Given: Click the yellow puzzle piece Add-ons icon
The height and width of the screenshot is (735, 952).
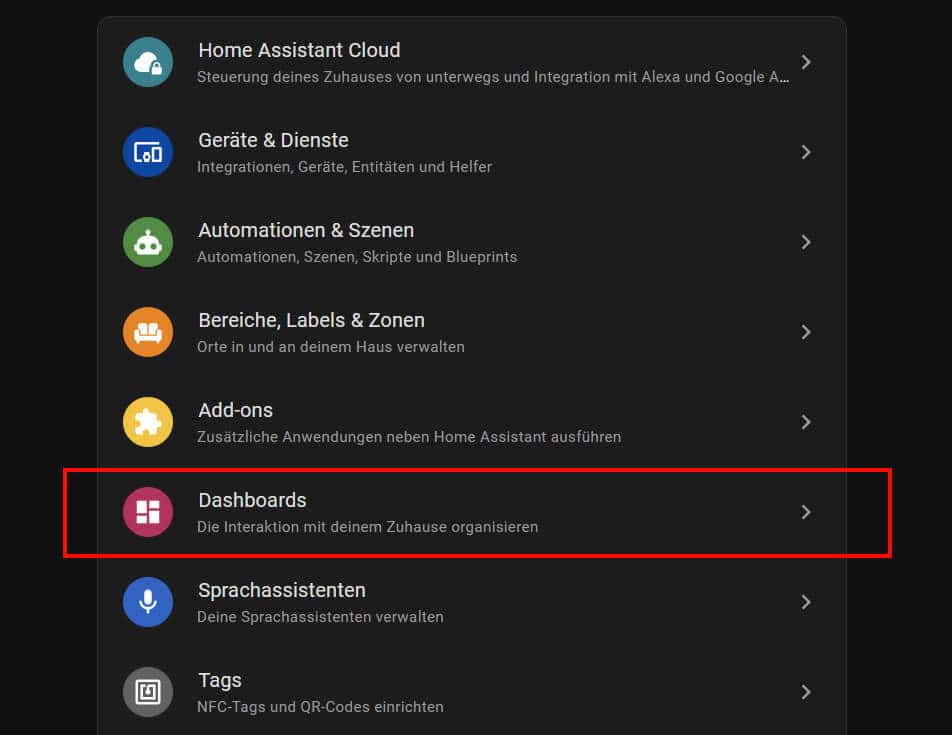Looking at the screenshot, I should tap(148, 422).
